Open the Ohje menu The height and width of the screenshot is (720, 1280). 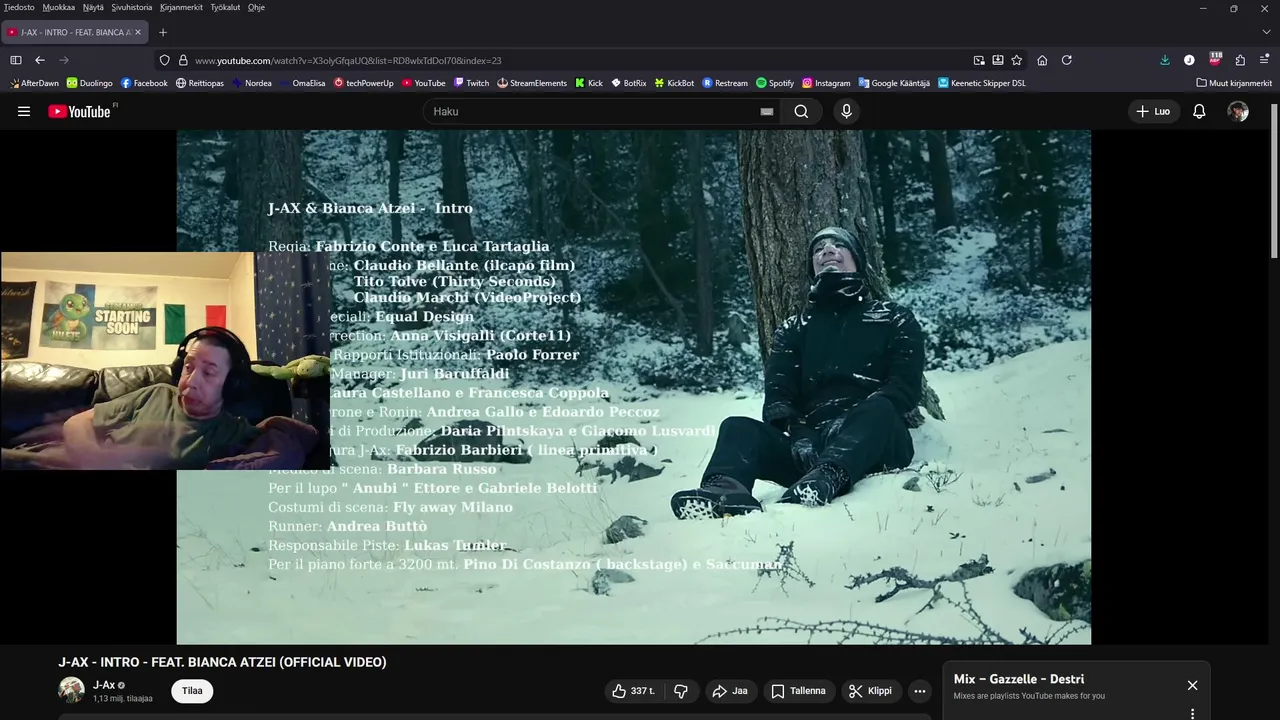click(x=256, y=7)
